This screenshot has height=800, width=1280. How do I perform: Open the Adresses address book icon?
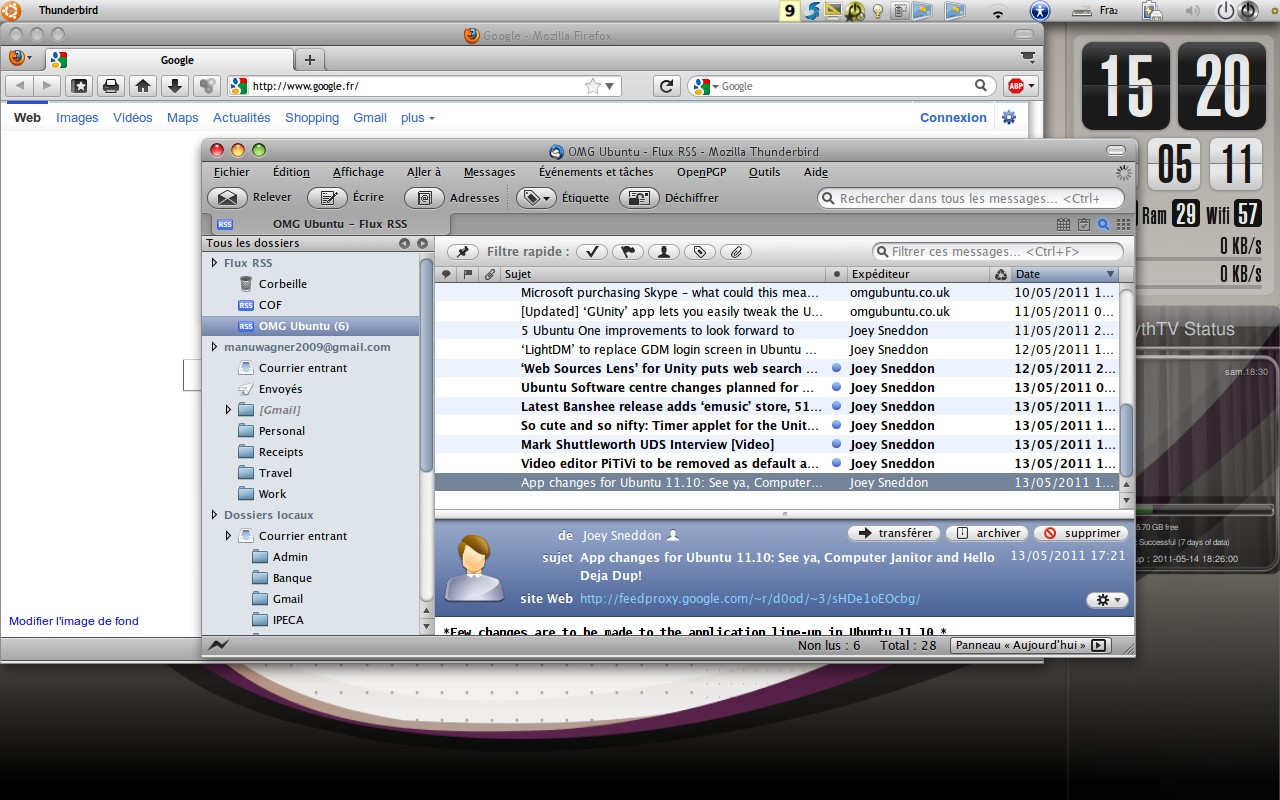(425, 198)
